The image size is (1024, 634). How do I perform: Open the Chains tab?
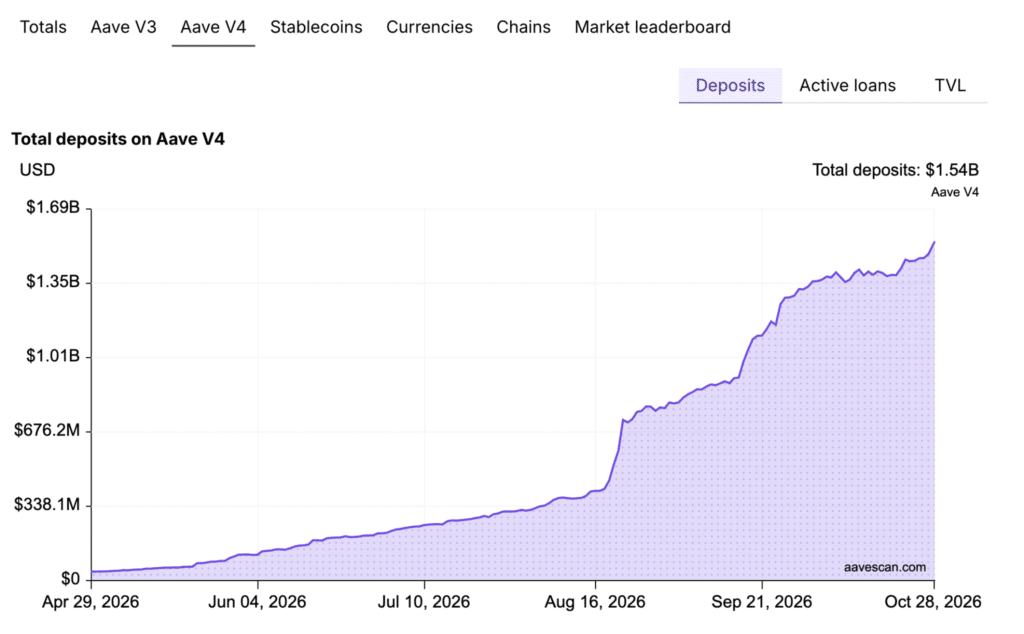pos(523,27)
